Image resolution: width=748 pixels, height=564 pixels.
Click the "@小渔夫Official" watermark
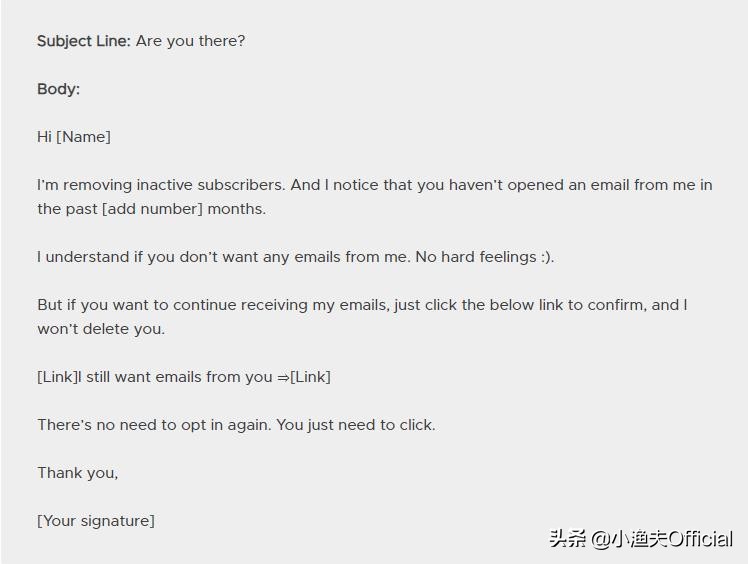pos(661,539)
